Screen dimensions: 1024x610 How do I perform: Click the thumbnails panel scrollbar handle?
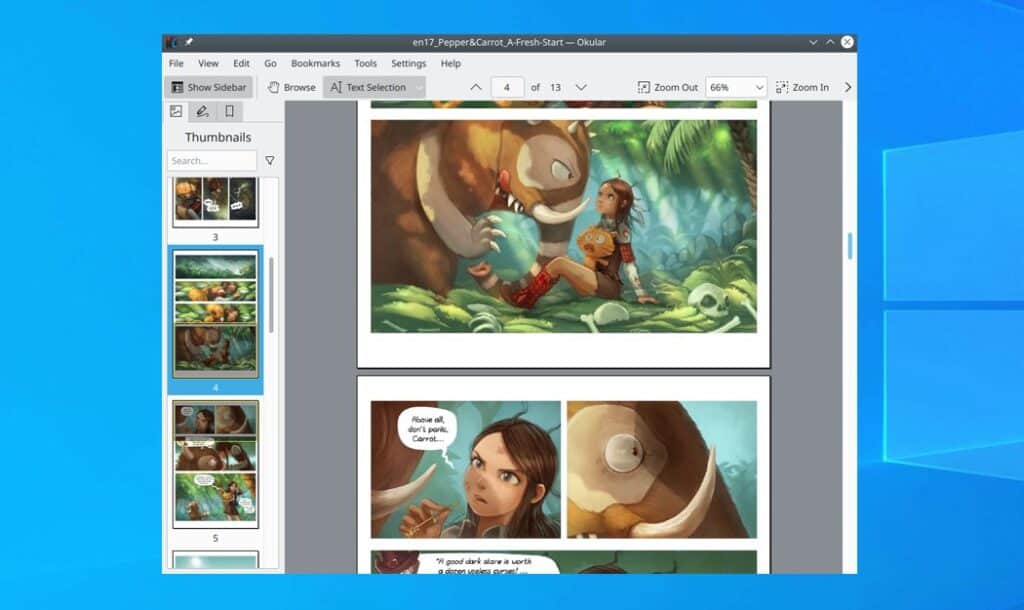(271, 295)
